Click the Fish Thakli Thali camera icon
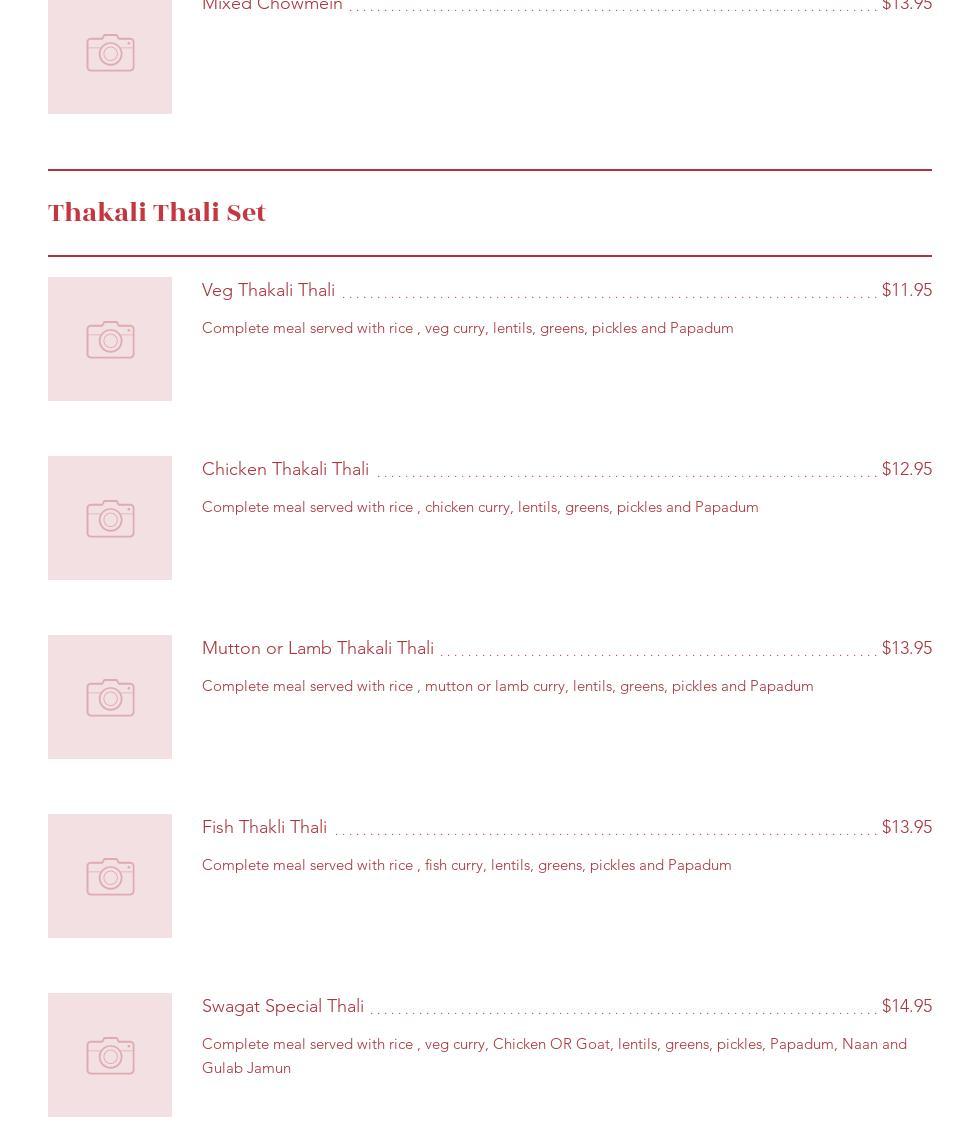The image size is (965, 1126). [x=110, y=876]
